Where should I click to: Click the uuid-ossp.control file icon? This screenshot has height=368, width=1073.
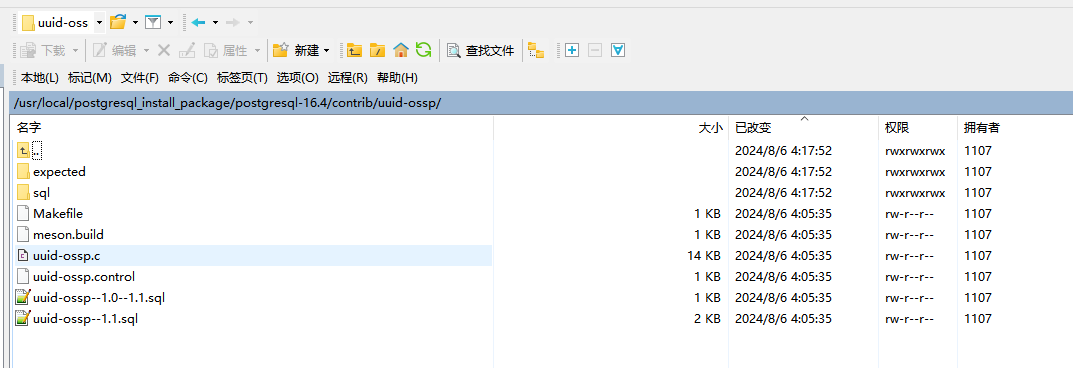tap(23, 277)
